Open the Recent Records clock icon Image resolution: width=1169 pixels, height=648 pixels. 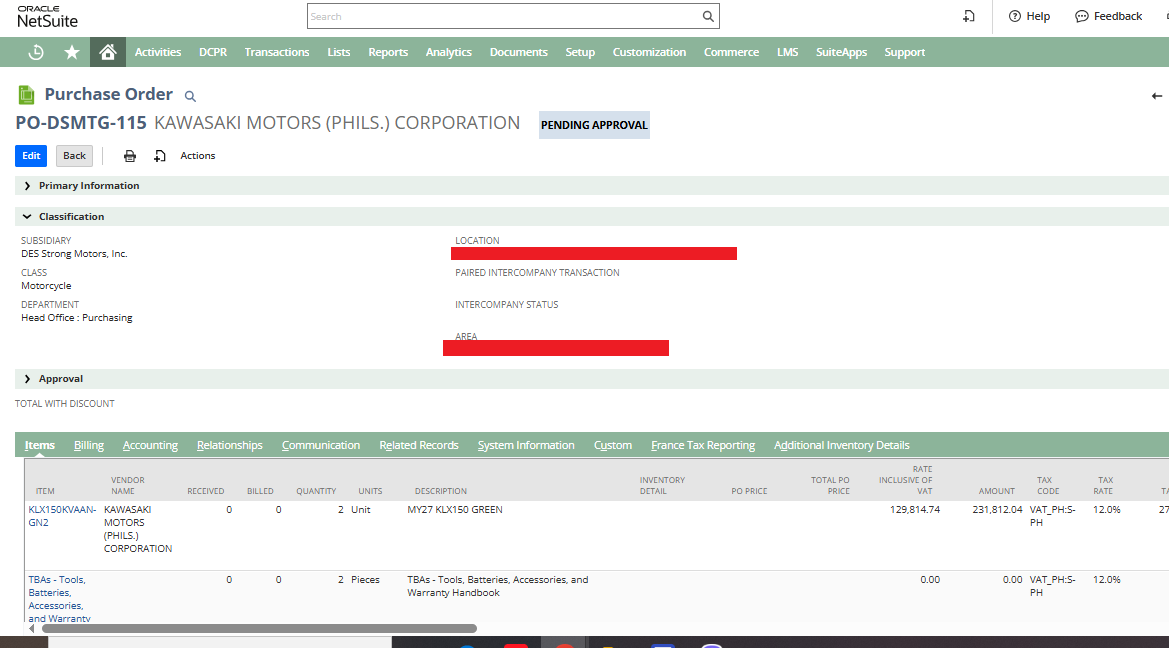(36, 52)
